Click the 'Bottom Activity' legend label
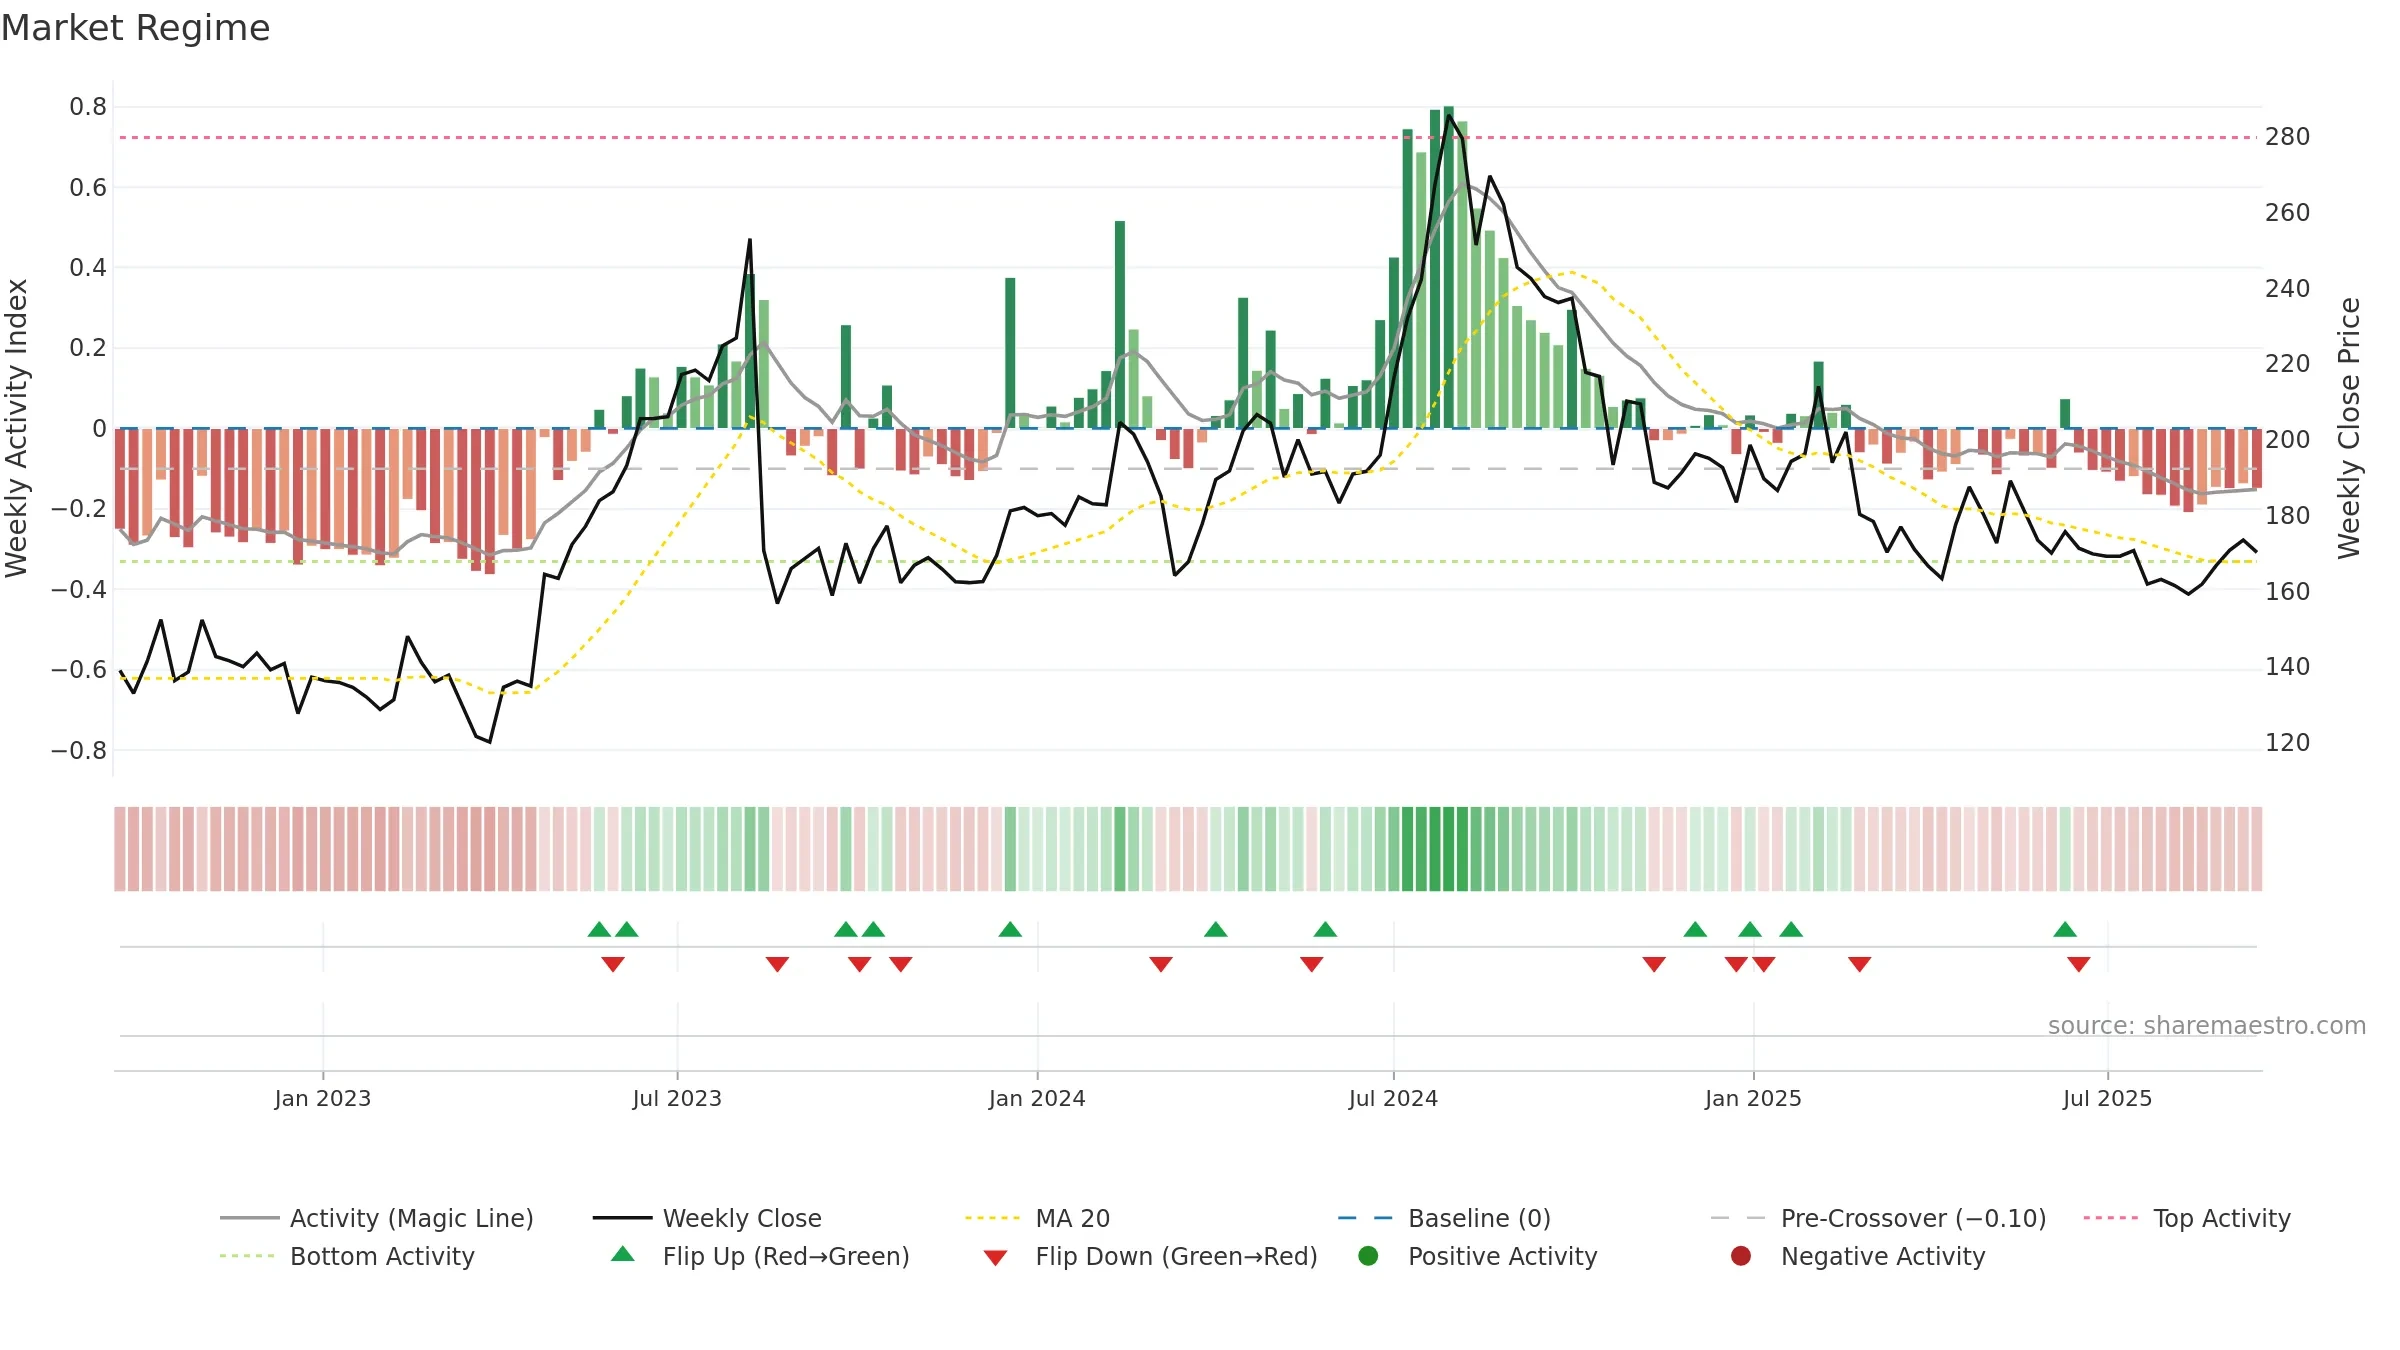Screen dimensions: 2400x1350 coord(382,1256)
